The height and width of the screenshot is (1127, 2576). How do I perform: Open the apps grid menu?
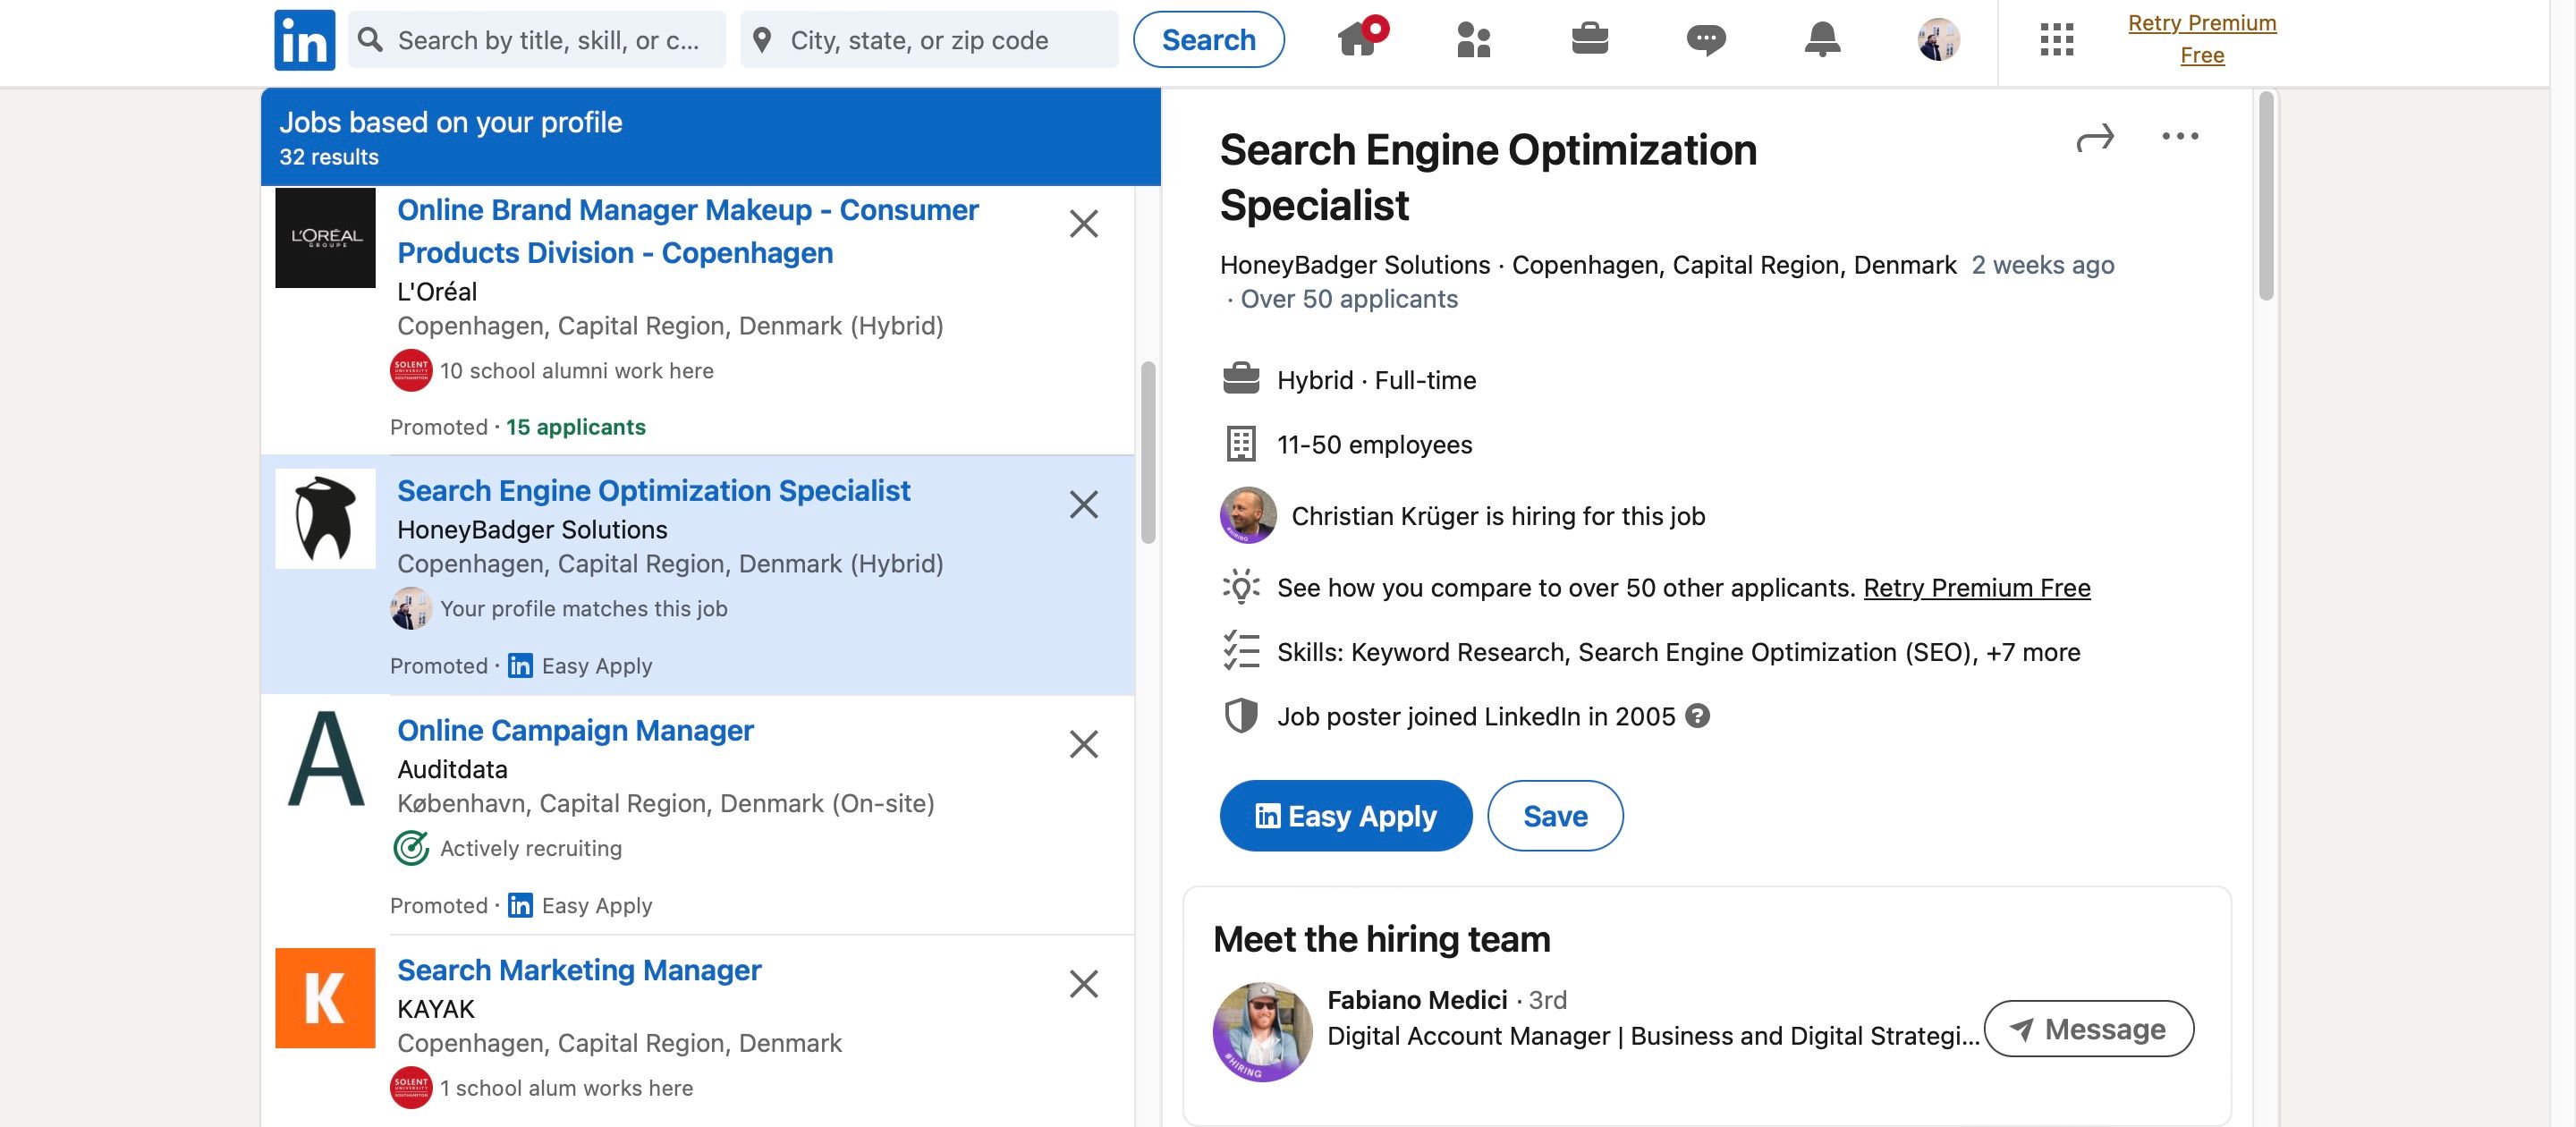(2056, 40)
